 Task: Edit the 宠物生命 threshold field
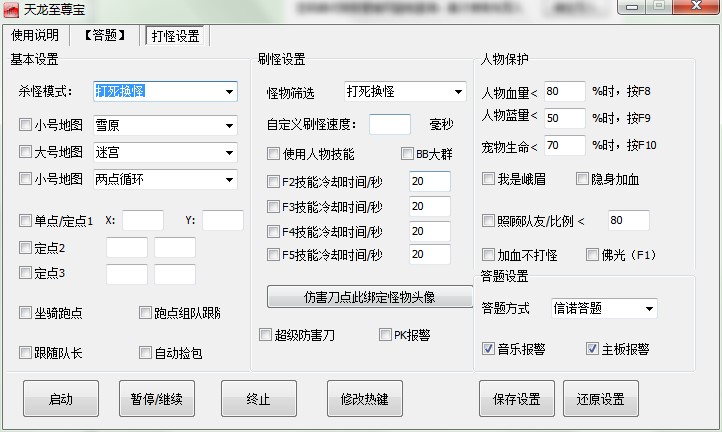565,146
